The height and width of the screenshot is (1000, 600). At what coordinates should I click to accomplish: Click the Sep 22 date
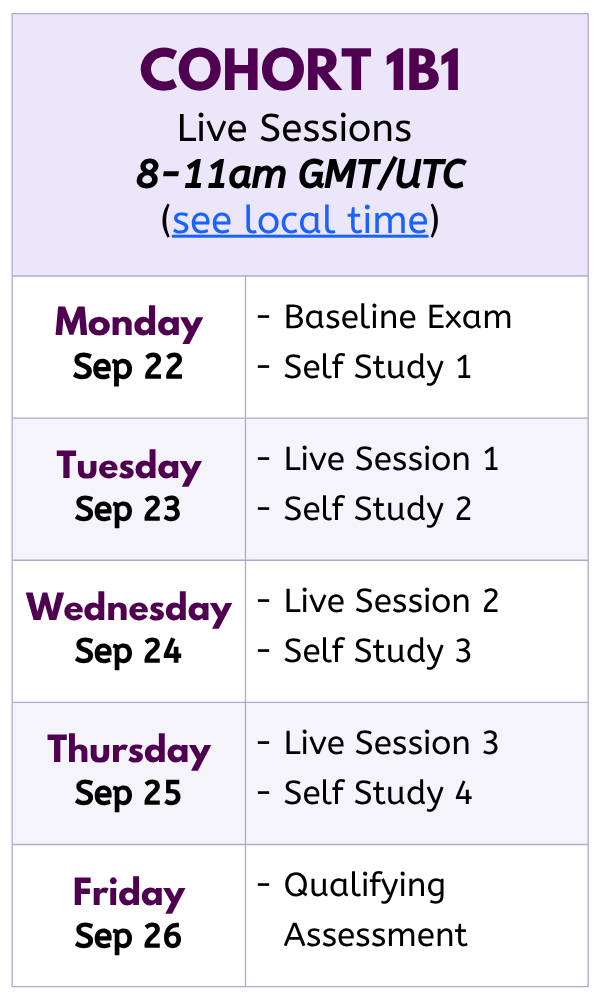tap(129, 367)
